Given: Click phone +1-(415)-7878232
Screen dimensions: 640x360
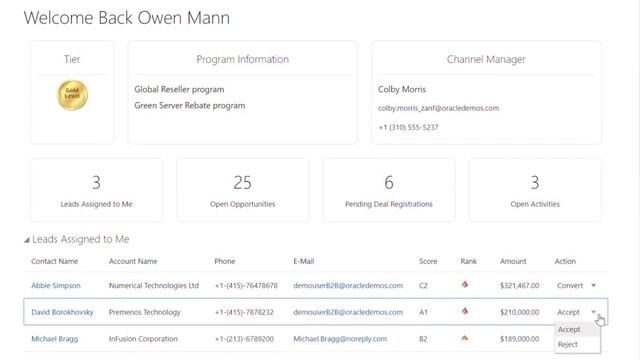Looking at the screenshot, I should point(244,312).
